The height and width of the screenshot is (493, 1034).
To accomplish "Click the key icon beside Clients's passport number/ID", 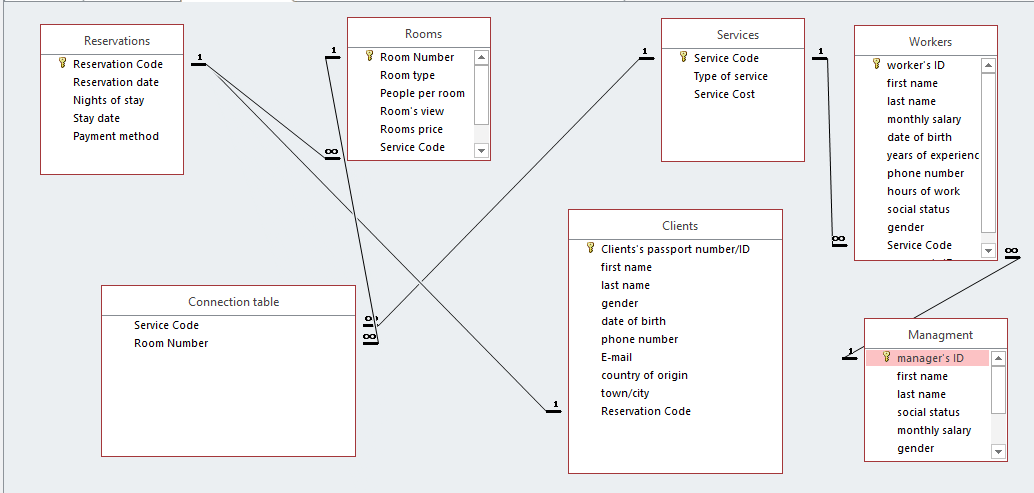I will point(590,249).
